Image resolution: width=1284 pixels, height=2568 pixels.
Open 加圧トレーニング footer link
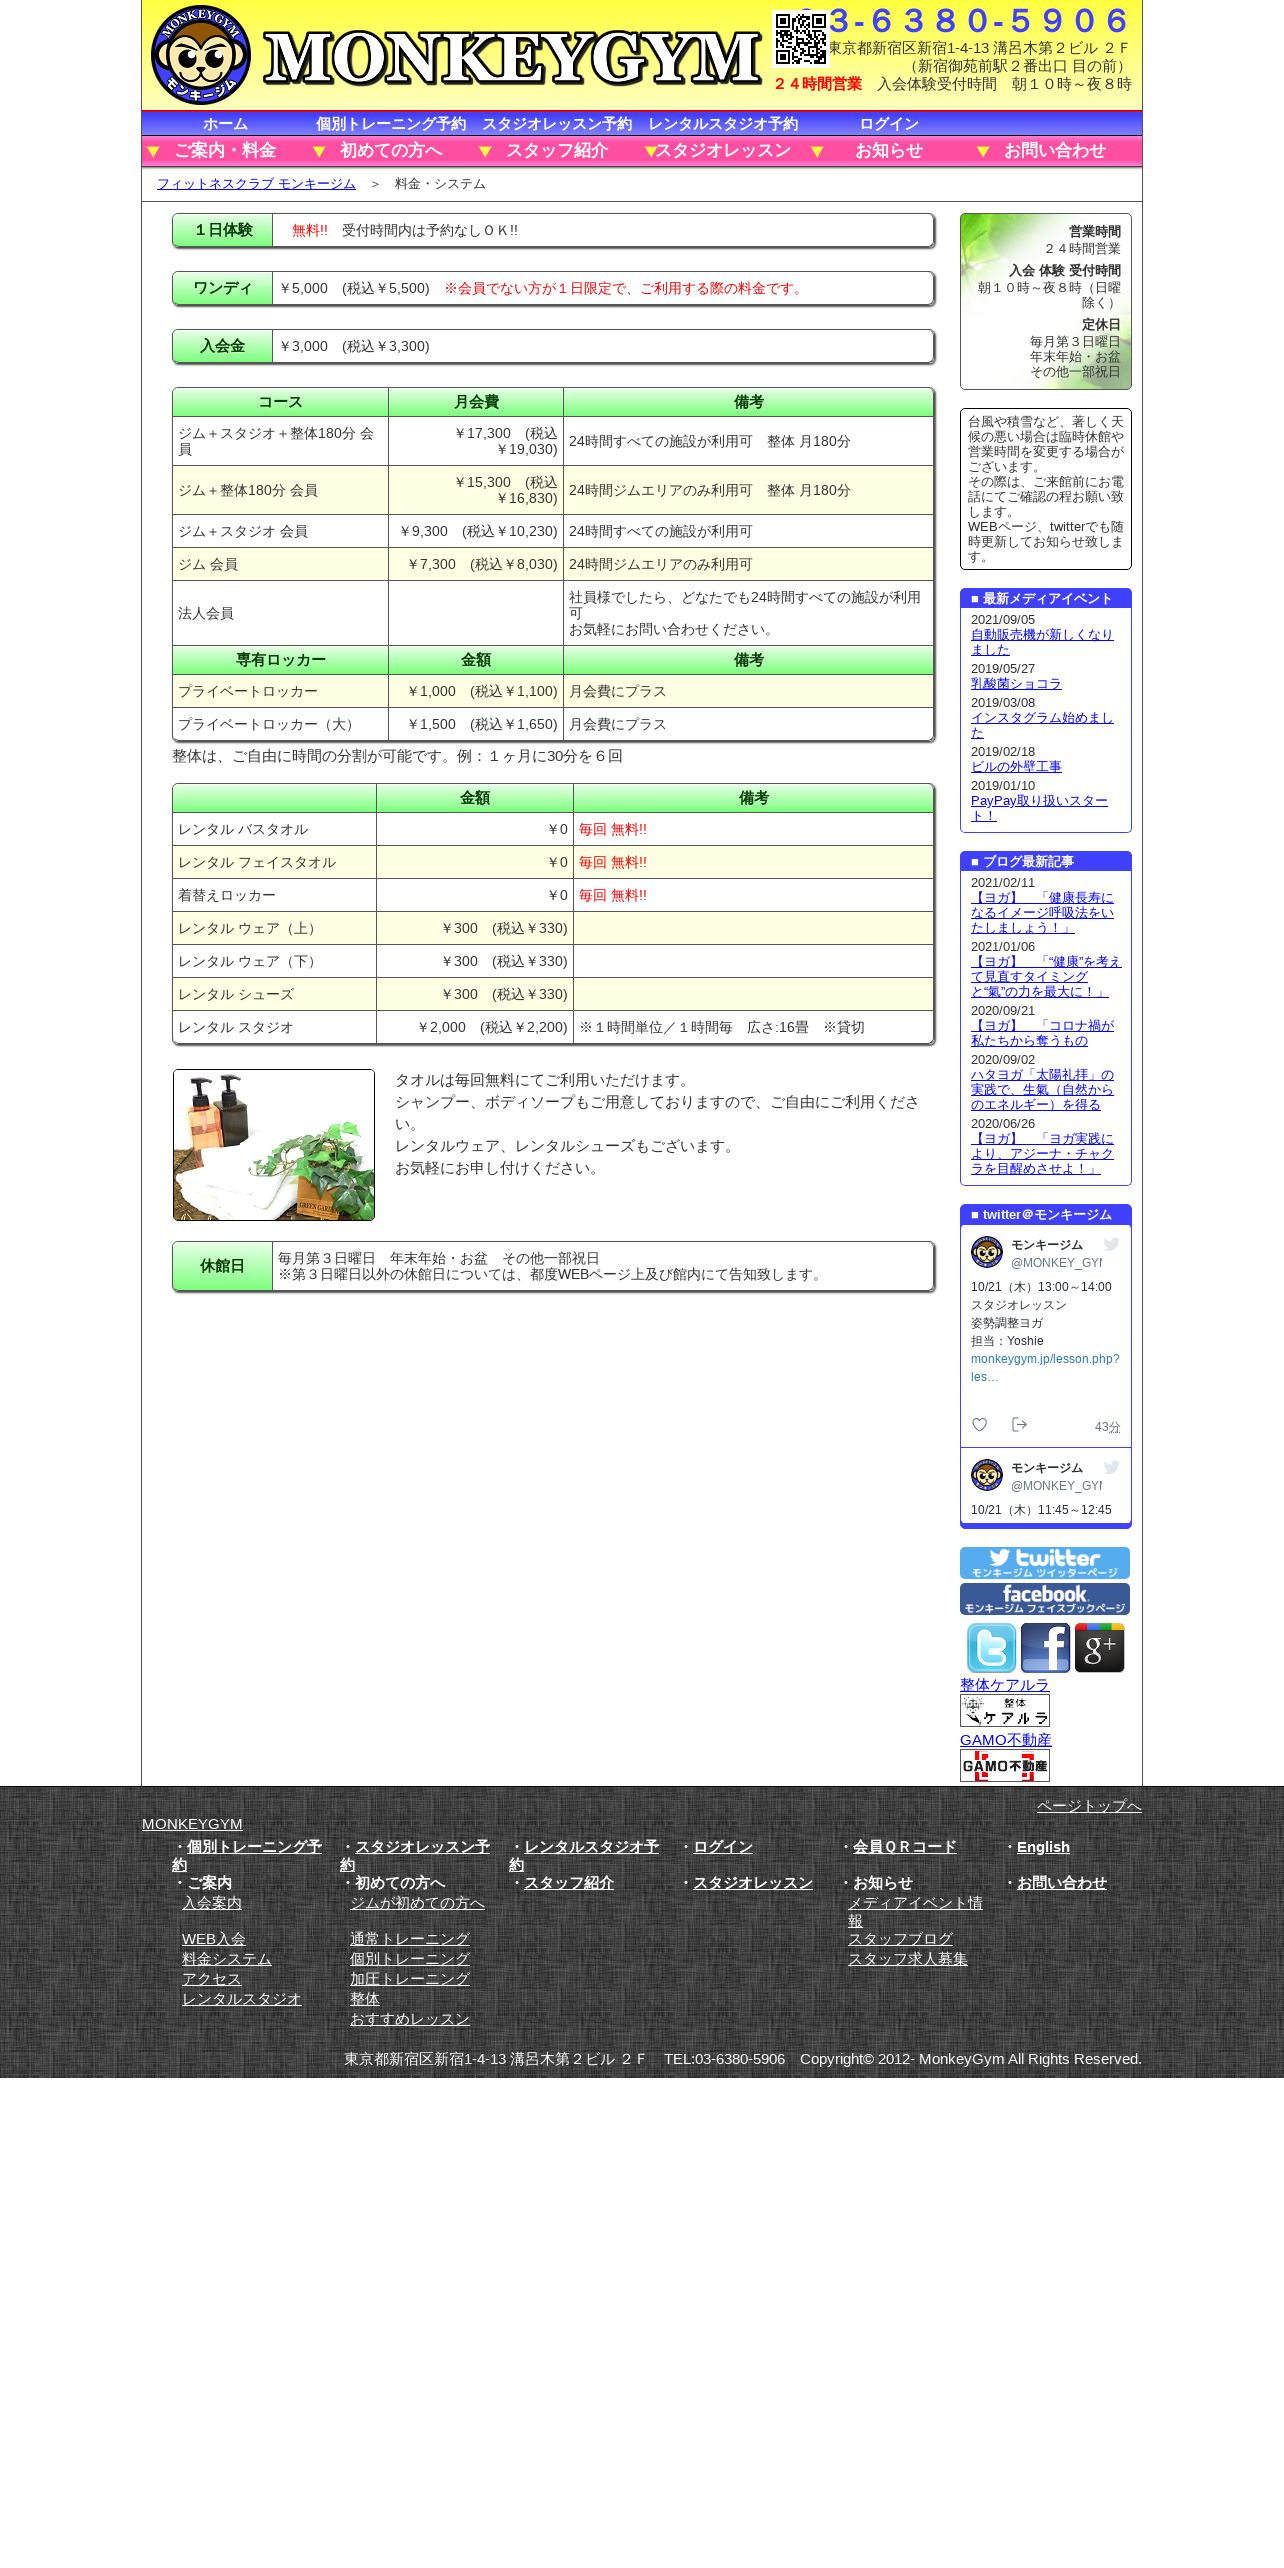coord(409,1979)
